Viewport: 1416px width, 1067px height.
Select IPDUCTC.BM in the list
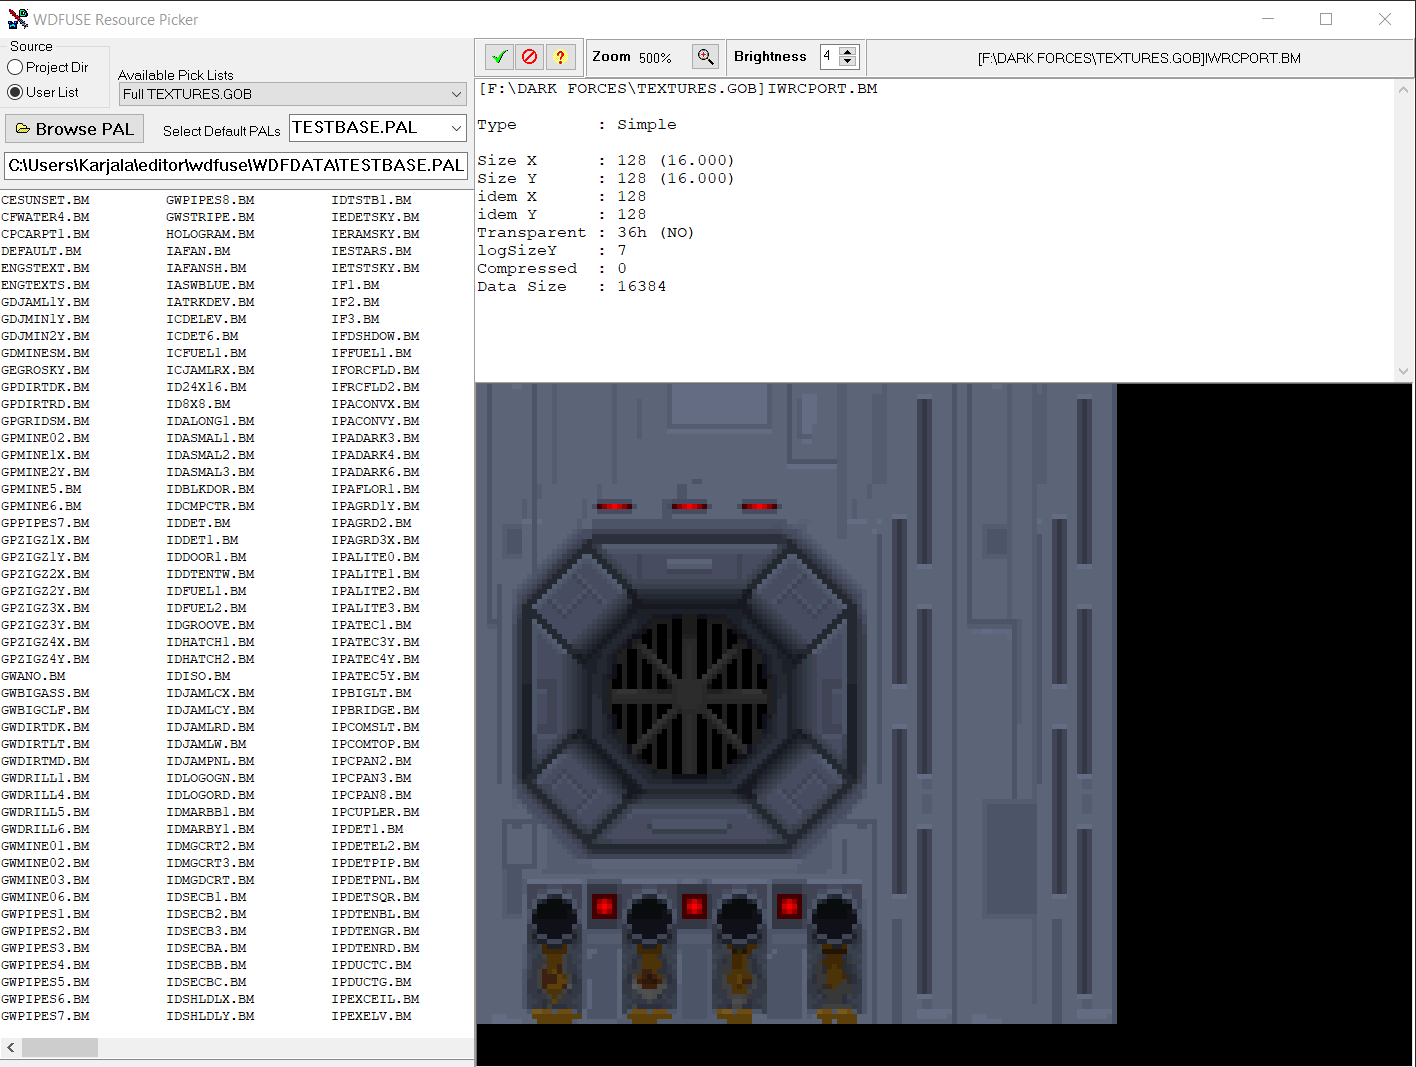371,965
